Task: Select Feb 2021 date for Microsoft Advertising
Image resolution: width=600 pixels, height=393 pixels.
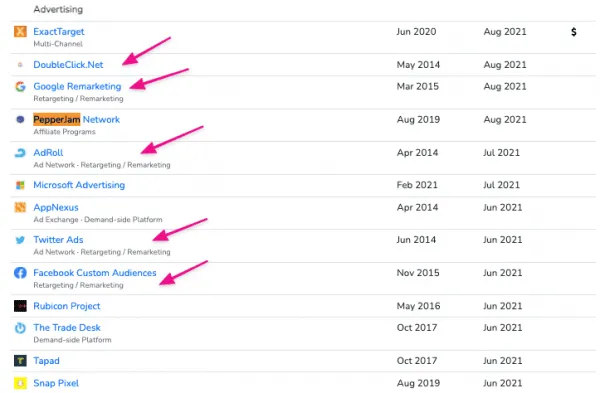Action: click(x=417, y=185)
